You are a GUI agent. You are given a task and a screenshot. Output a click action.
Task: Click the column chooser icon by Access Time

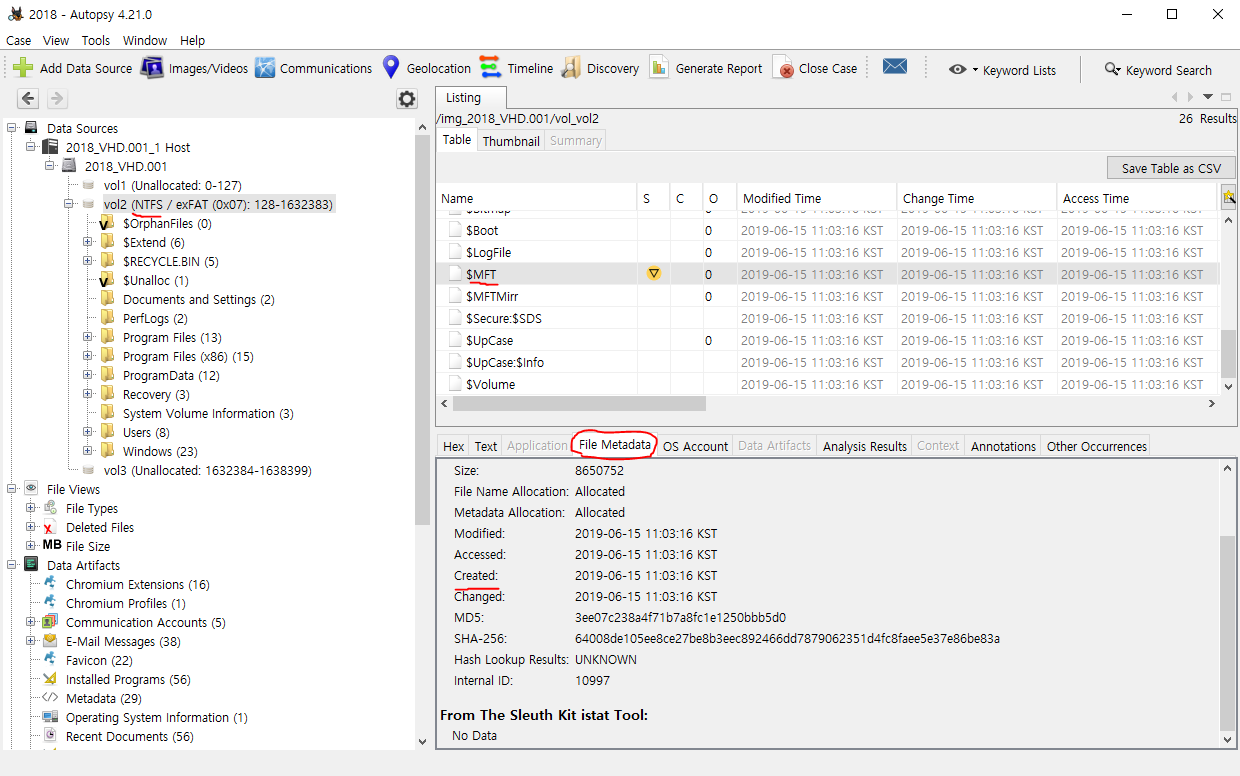[x=1228, y=197]
